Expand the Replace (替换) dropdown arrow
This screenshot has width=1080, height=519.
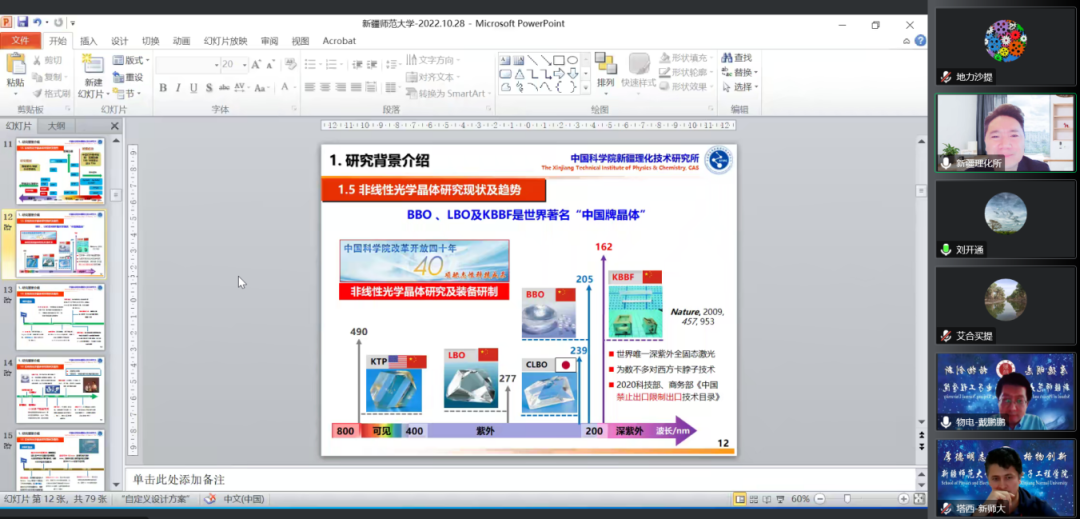pyautogui.click(x=756, y=72)
